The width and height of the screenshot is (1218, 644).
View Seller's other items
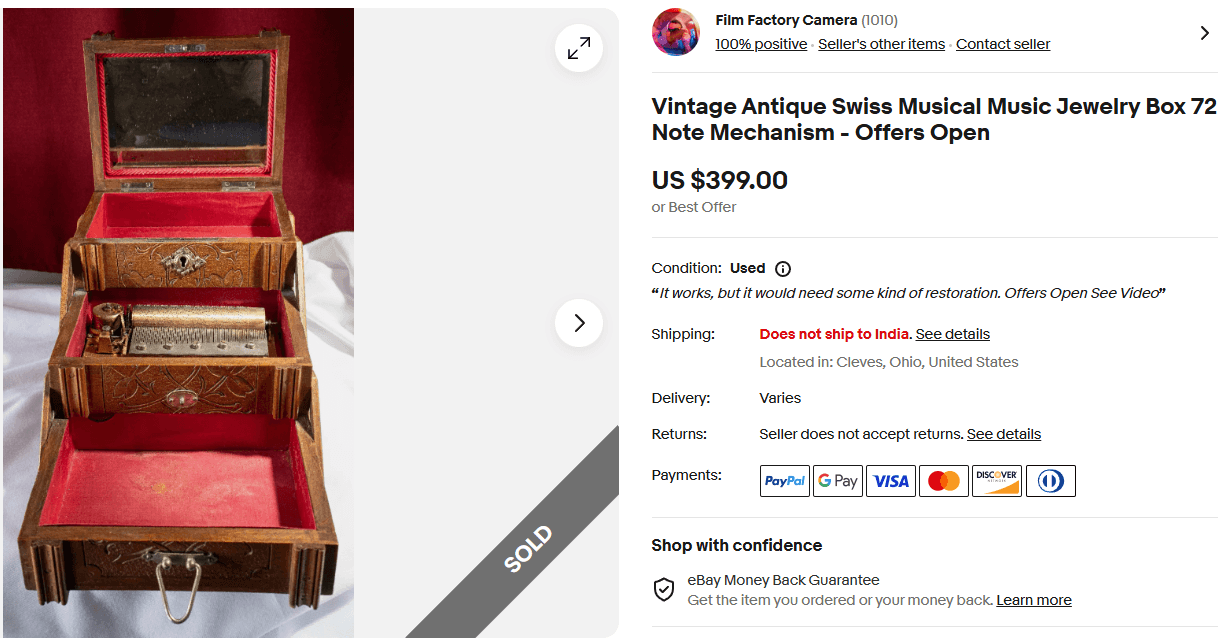click(881, 44)
